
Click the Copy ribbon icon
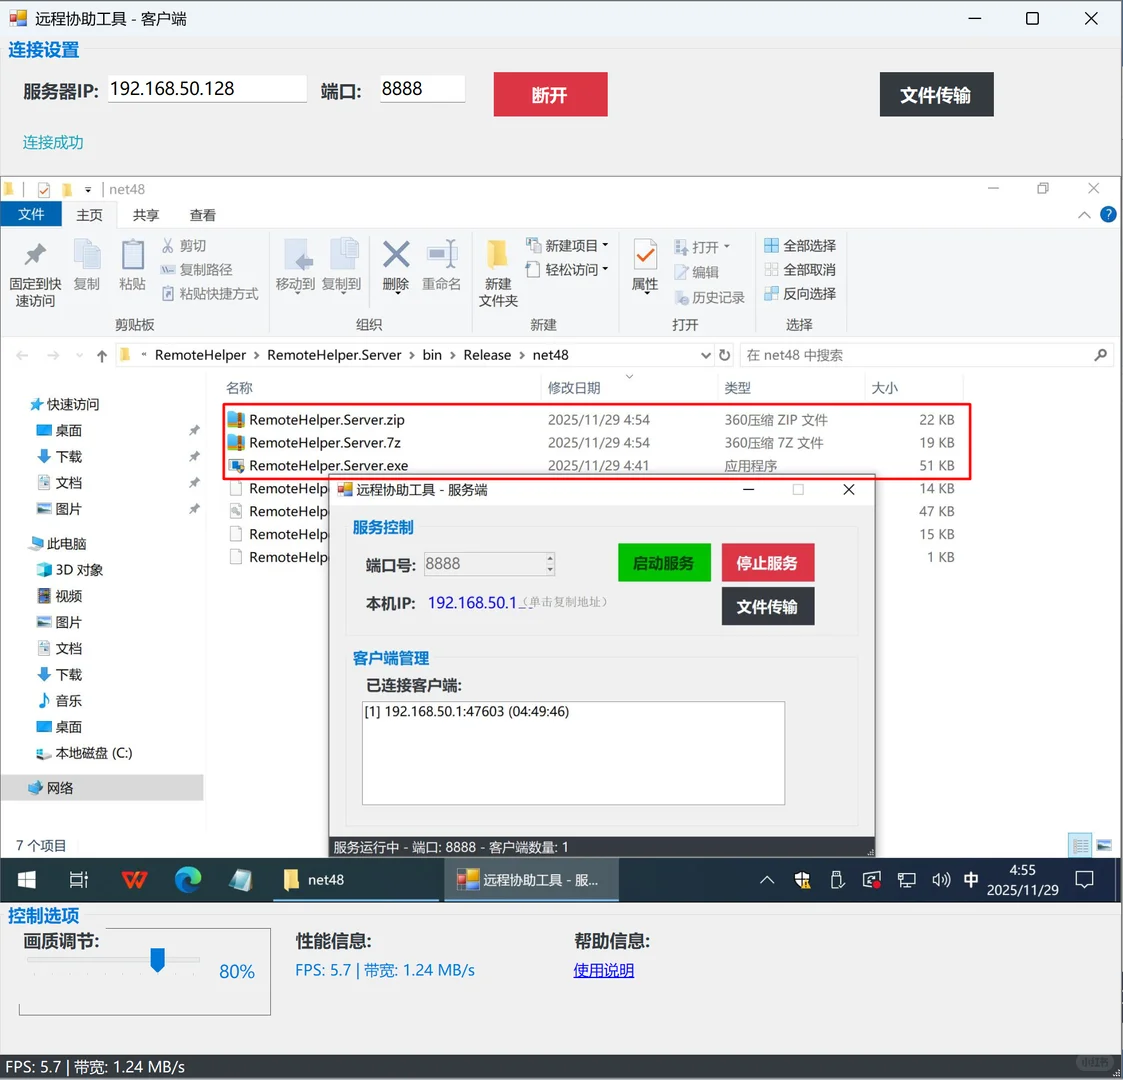[x=87, y=255]
